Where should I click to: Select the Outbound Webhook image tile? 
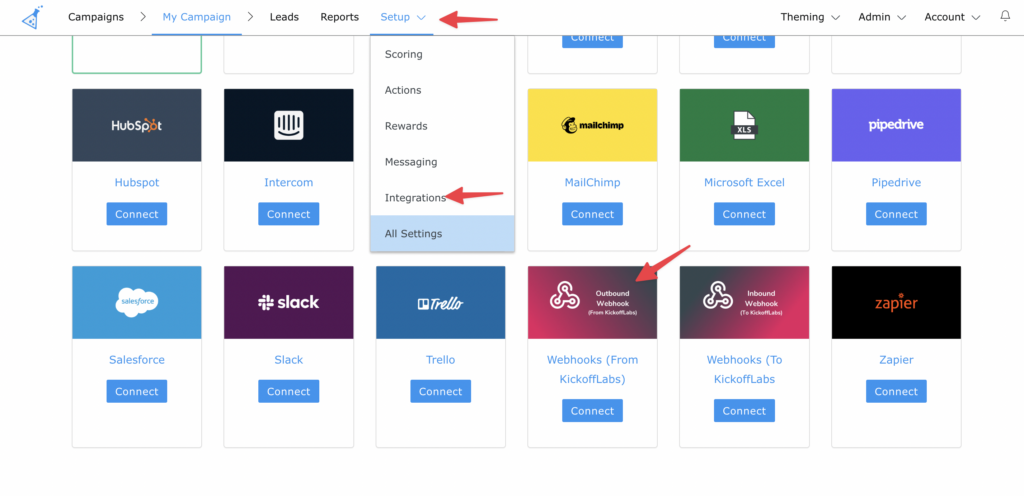tap(592, 302)
